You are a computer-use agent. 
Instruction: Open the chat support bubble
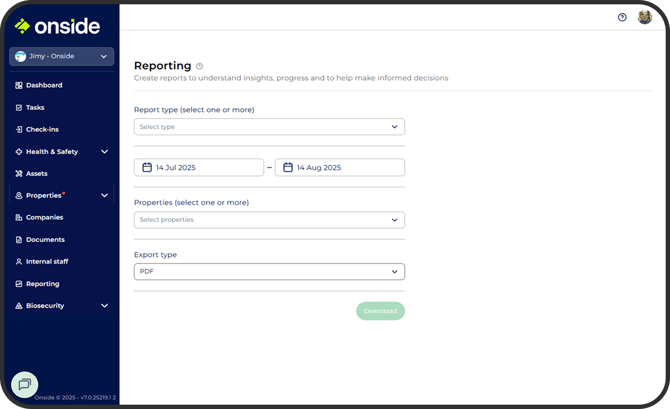click(24, 385)
